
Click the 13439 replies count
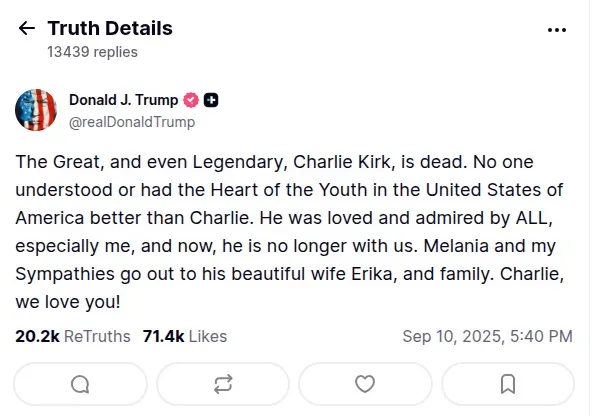93,51
